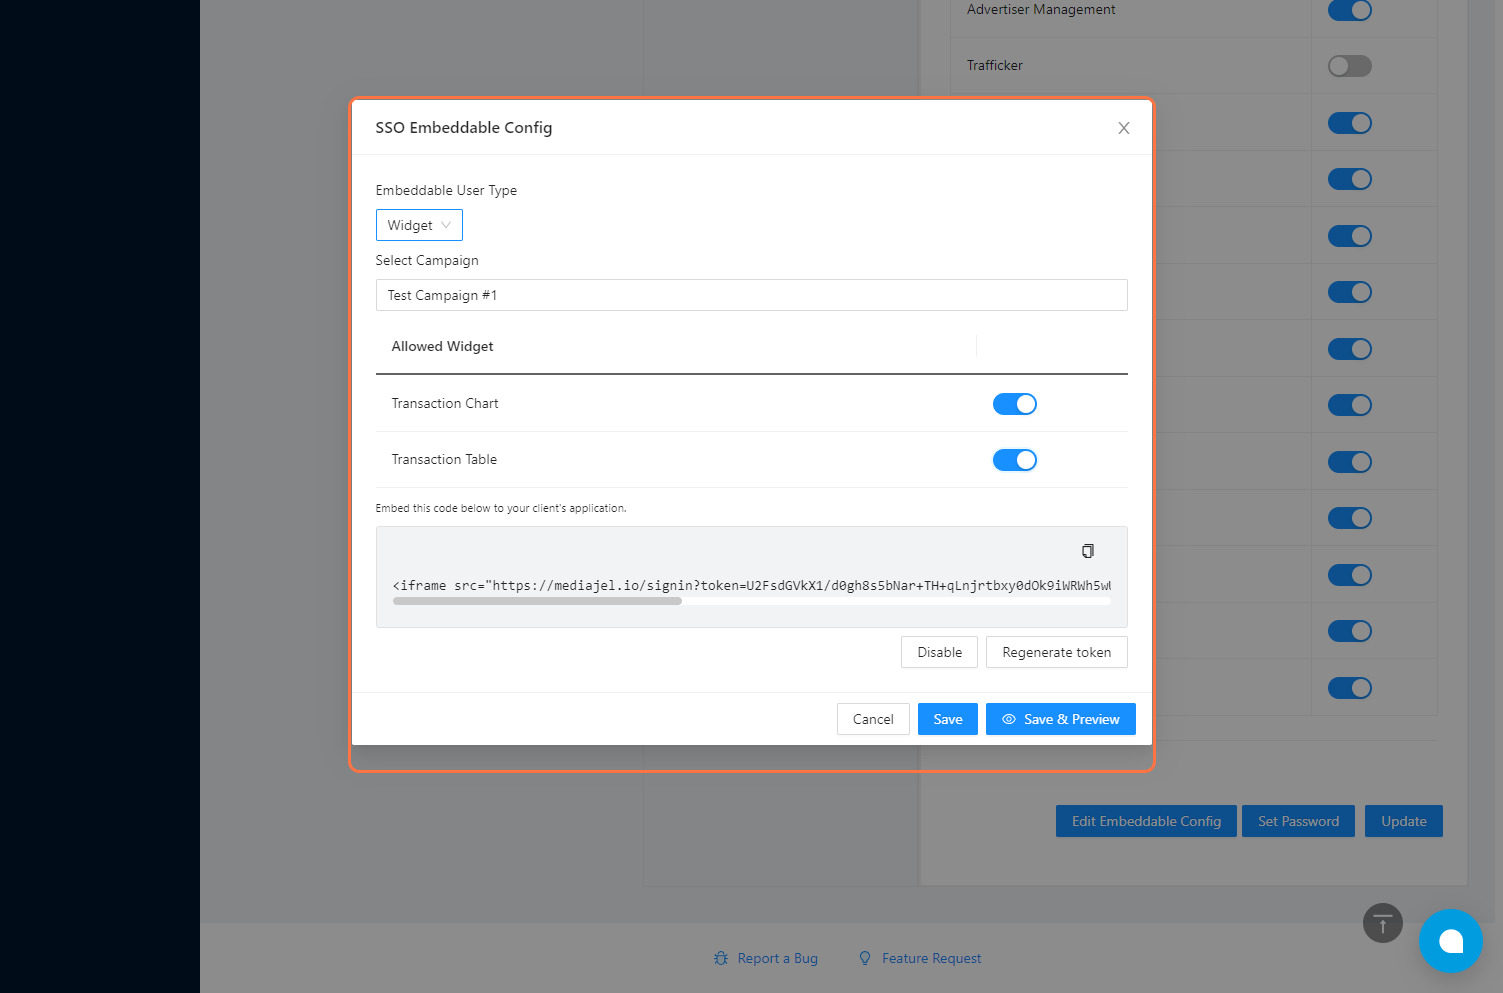Image resolution: width=1503 pixels, height=993 pixels.
Task: Open the Embeddable User Type dropdown
Action: (x=419, y=225)
